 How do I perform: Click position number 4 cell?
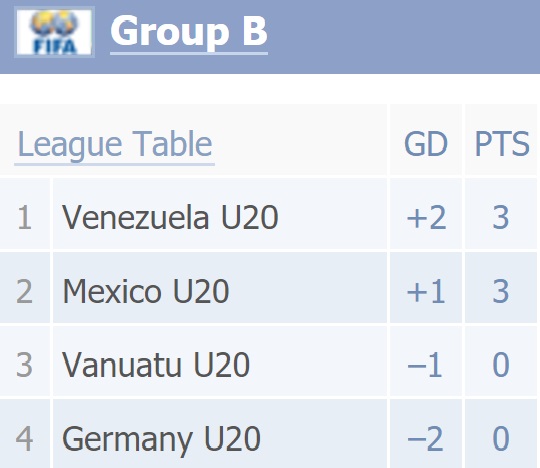[x=24, y=434]
